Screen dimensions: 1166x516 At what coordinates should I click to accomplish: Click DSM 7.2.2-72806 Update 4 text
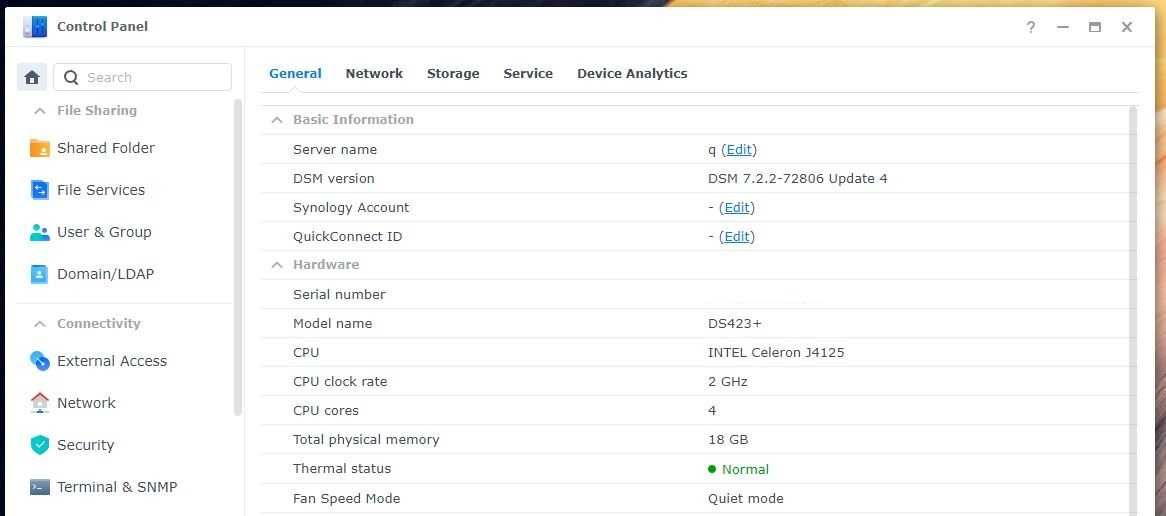[x=797, y=178]
